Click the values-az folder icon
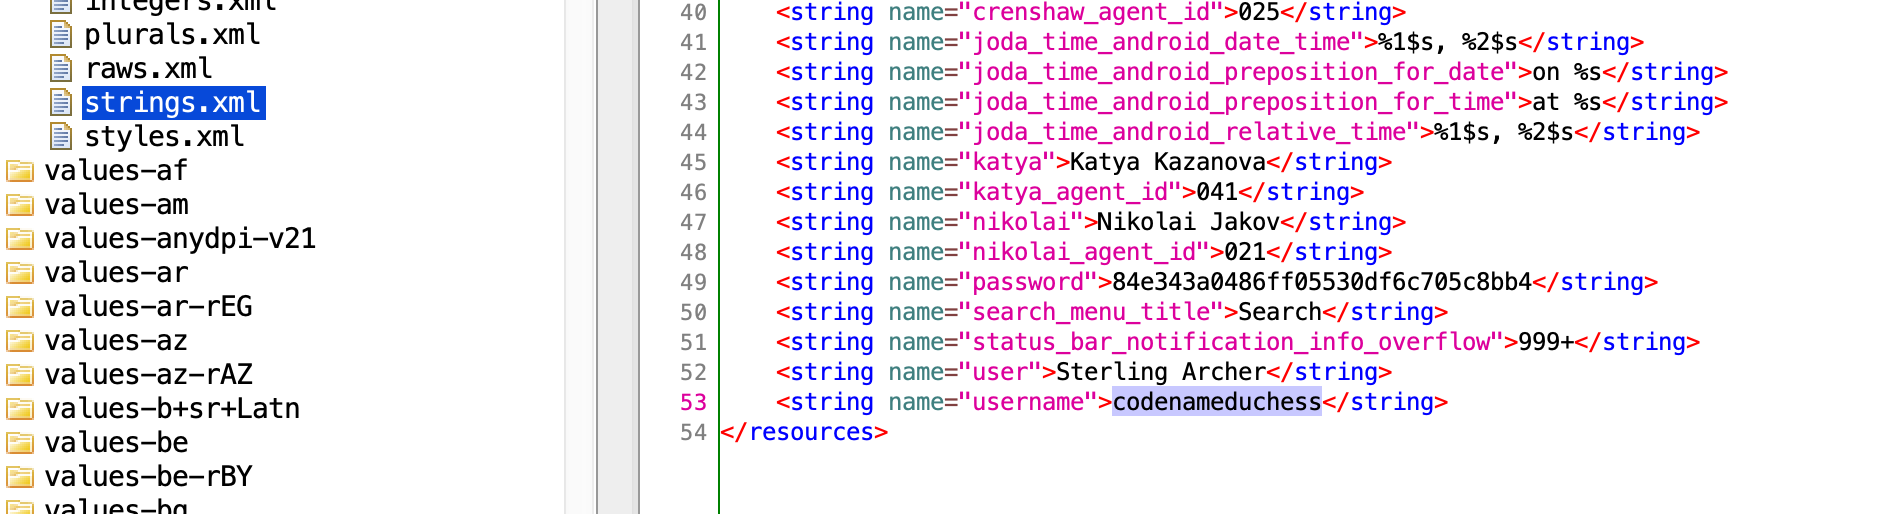 click(20, 341)
